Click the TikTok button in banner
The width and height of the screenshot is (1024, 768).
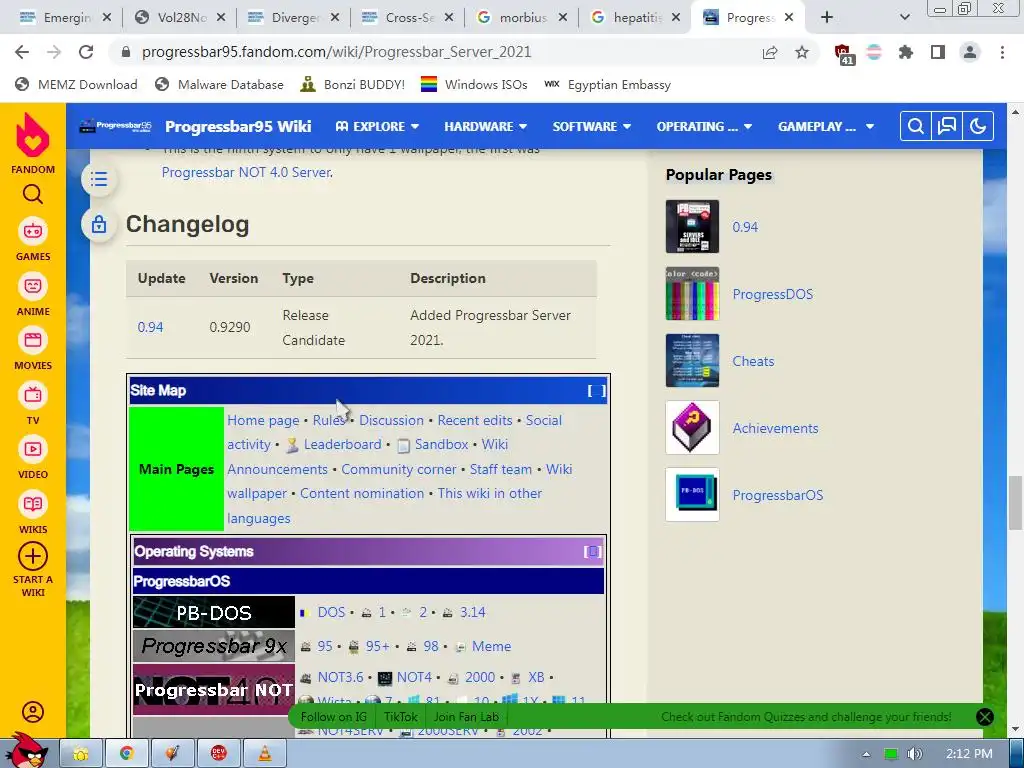400,717
